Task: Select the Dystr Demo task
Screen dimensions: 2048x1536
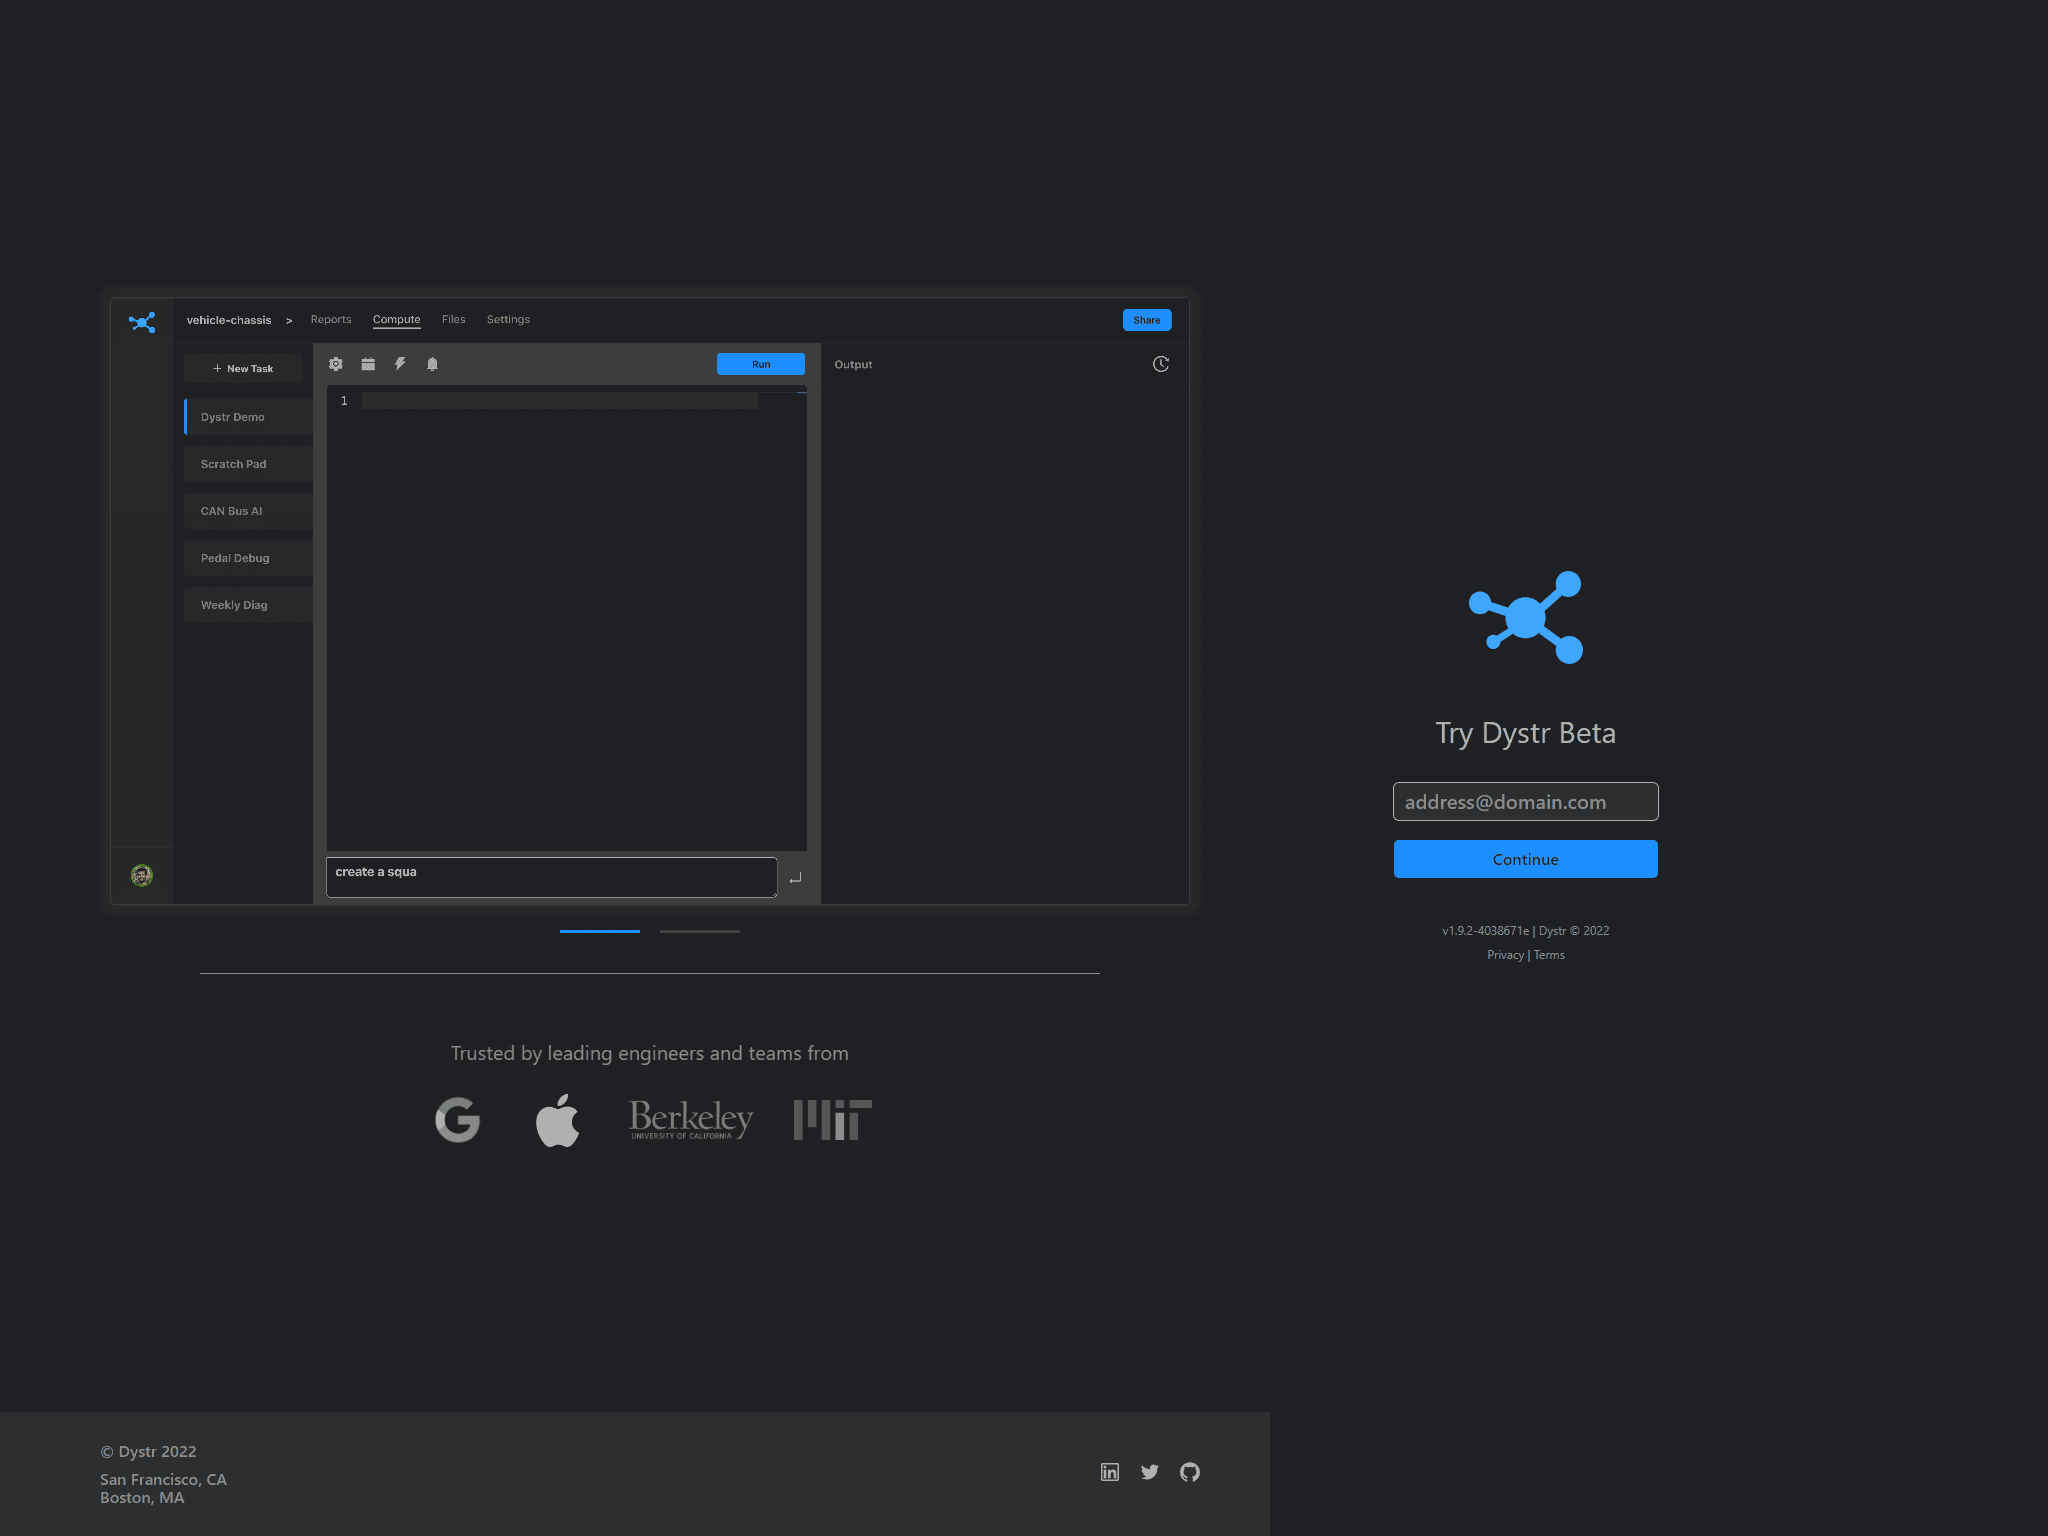Action: [249, 417]
